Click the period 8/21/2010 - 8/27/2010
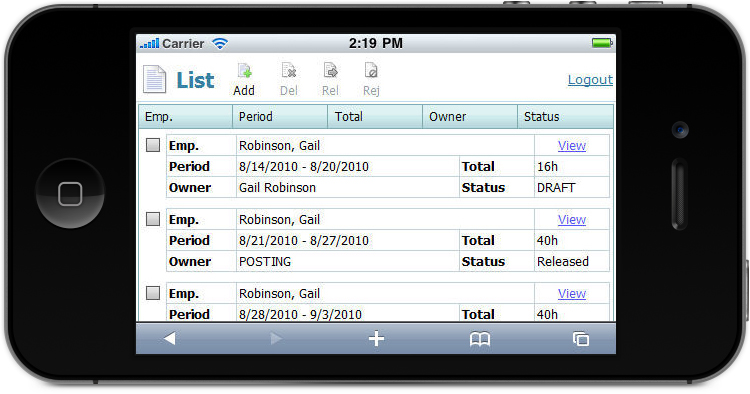The image size is (750, 394). click(x=304, y=241)
